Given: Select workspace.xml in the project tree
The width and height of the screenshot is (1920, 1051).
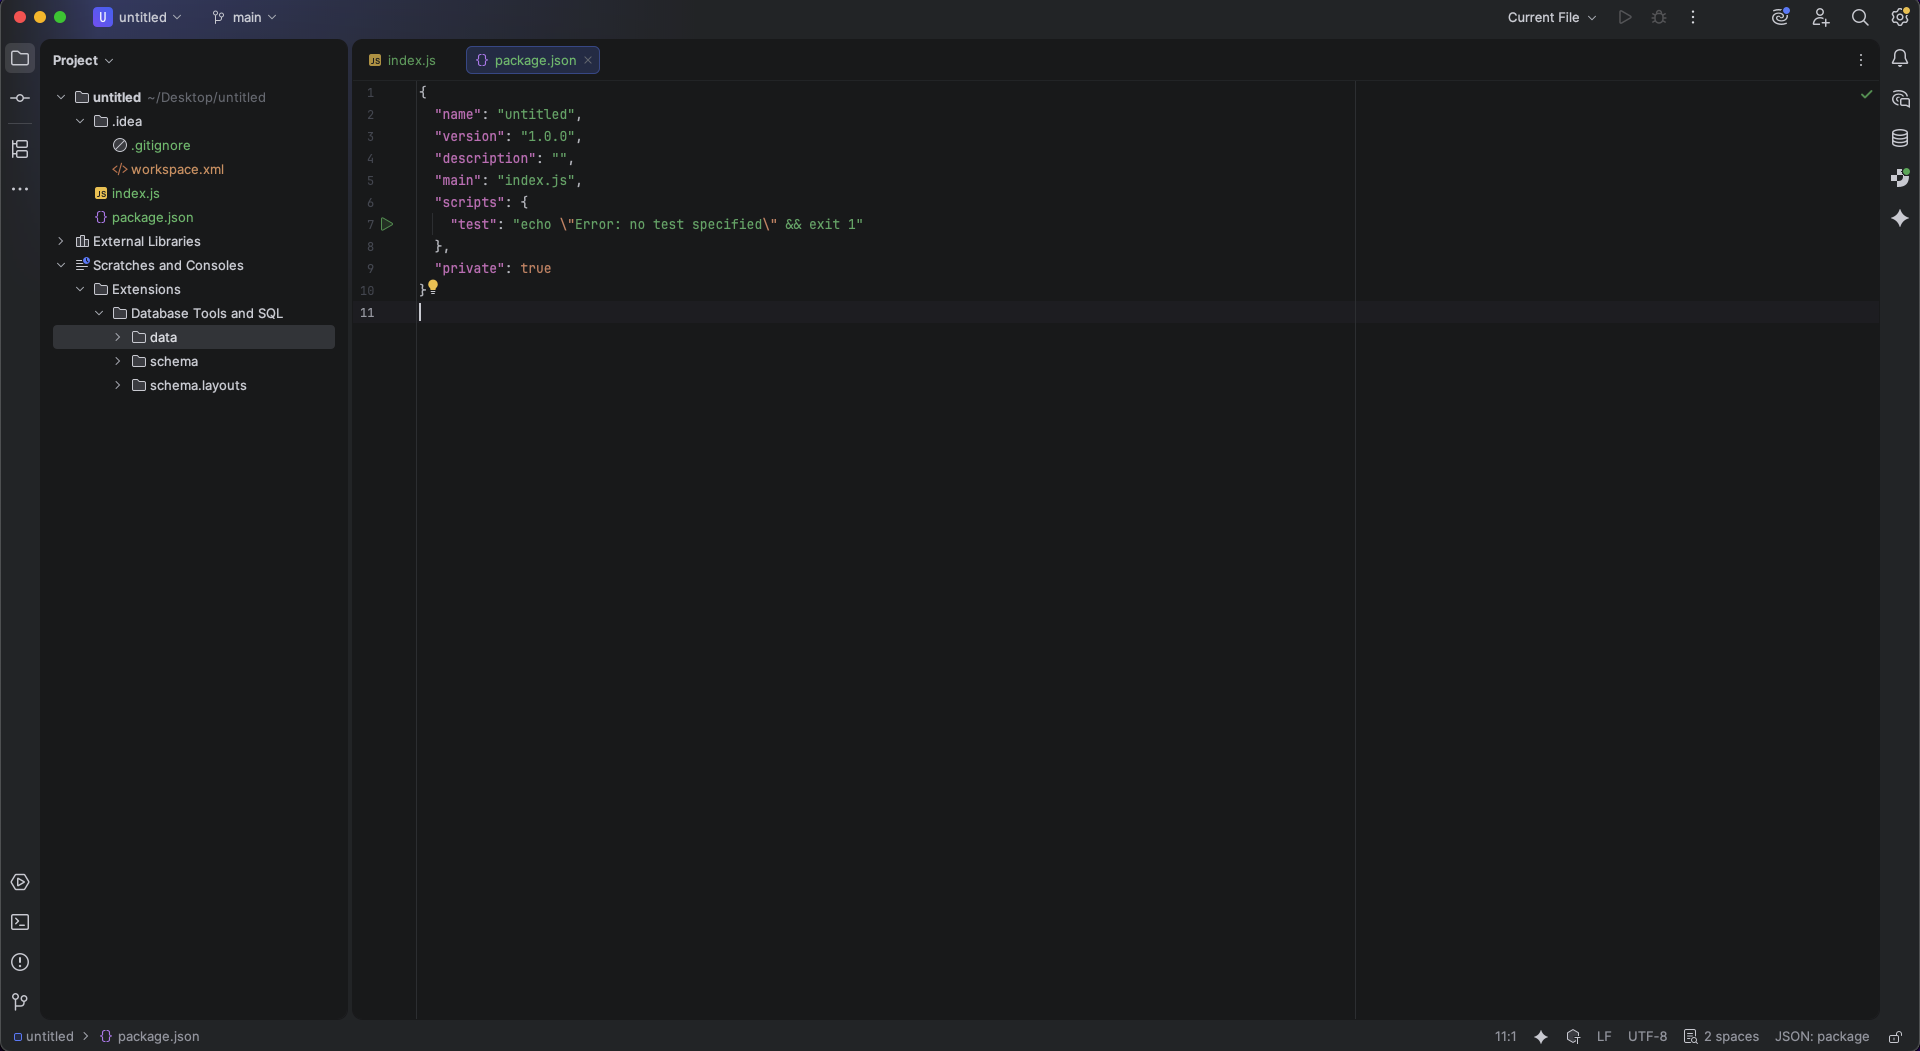Looking at the screenshot, I should click(x=177, y=169).
